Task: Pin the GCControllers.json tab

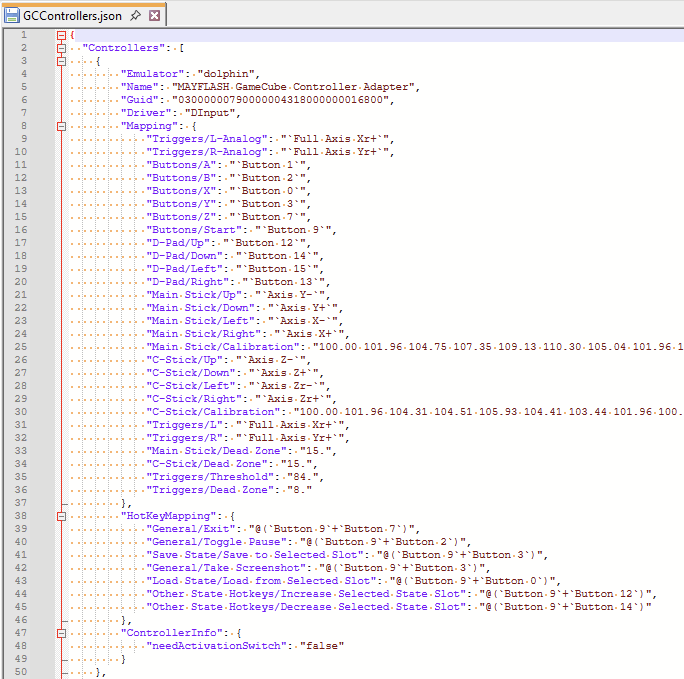Action: [135, 16]
